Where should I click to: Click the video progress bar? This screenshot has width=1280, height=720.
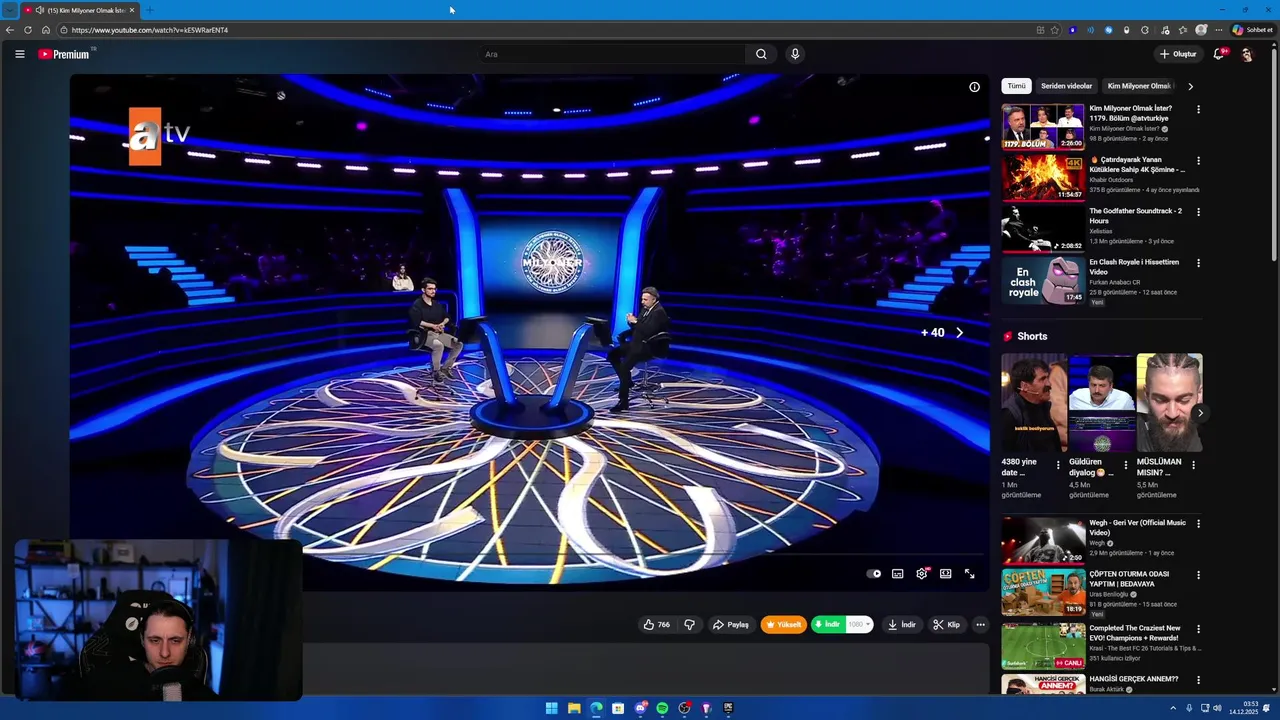click(x=529, y=556)
